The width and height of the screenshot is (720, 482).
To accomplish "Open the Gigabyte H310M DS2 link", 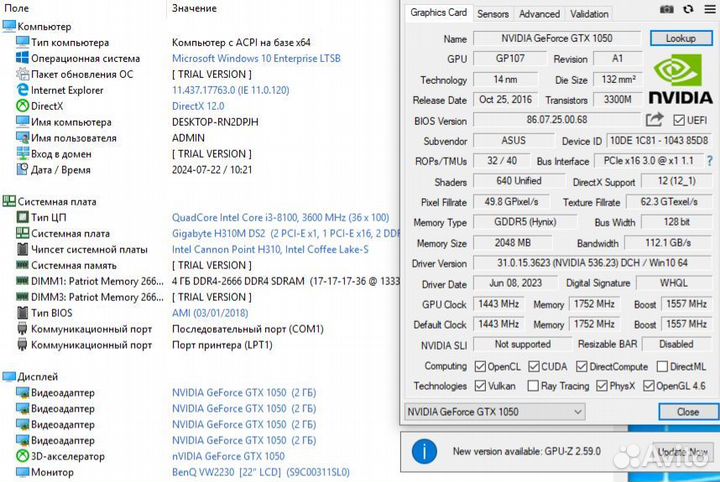I will (x=286, y=233).
